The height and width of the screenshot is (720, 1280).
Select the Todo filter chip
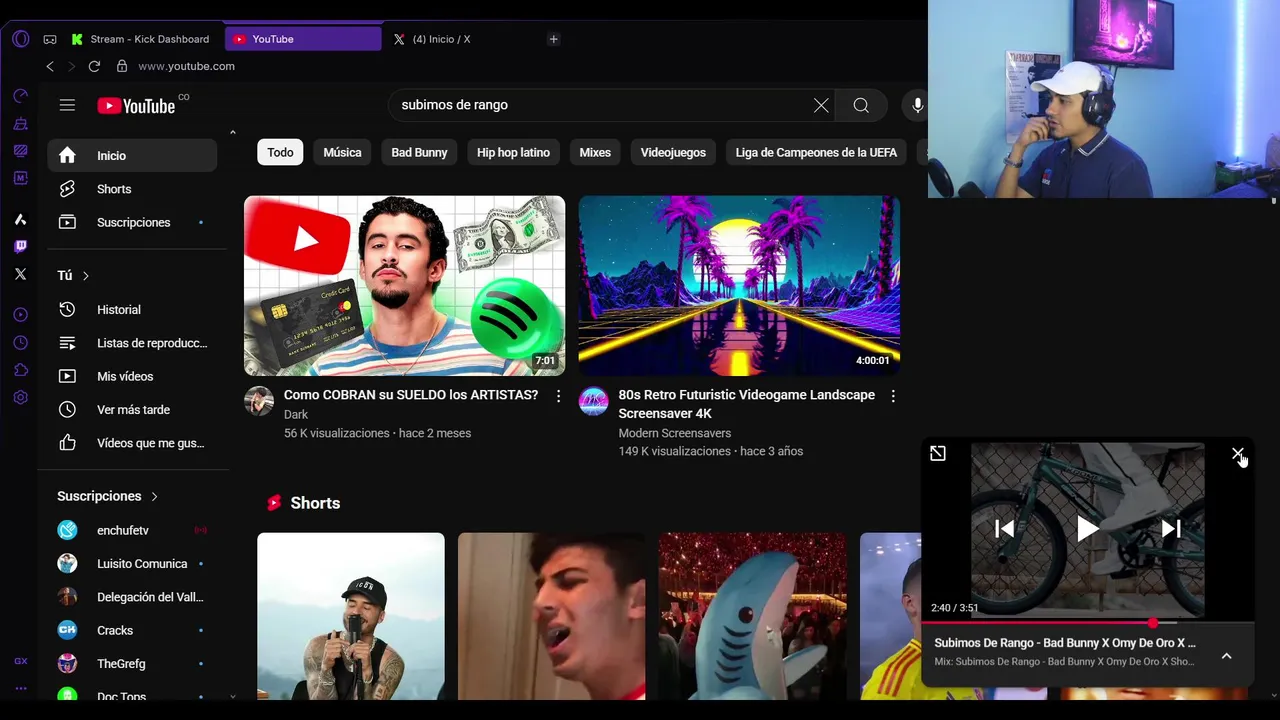[x=280, y=152]
